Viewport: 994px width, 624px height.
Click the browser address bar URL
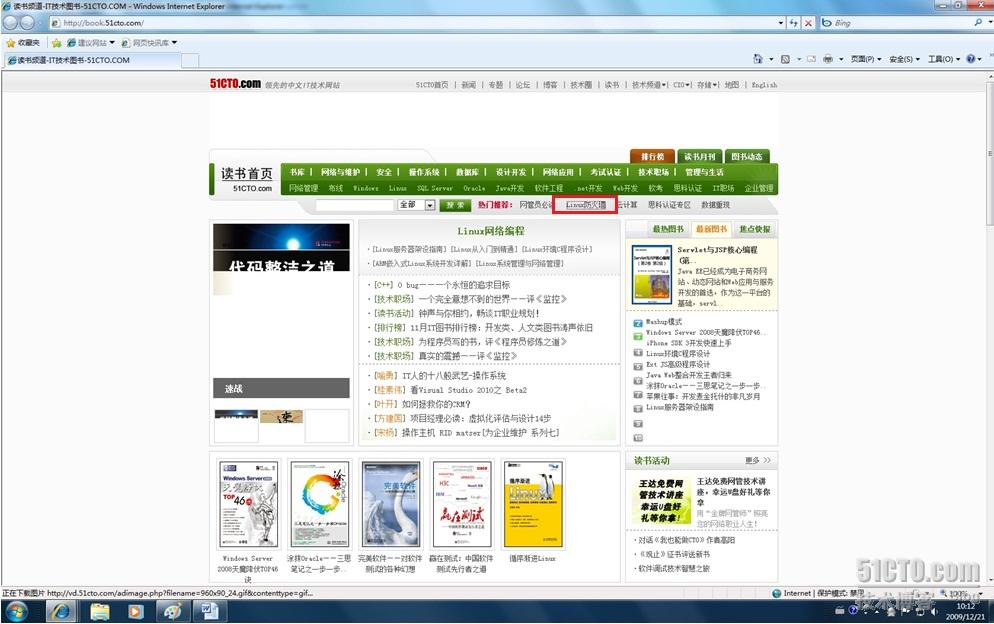[x=103, y=23]
